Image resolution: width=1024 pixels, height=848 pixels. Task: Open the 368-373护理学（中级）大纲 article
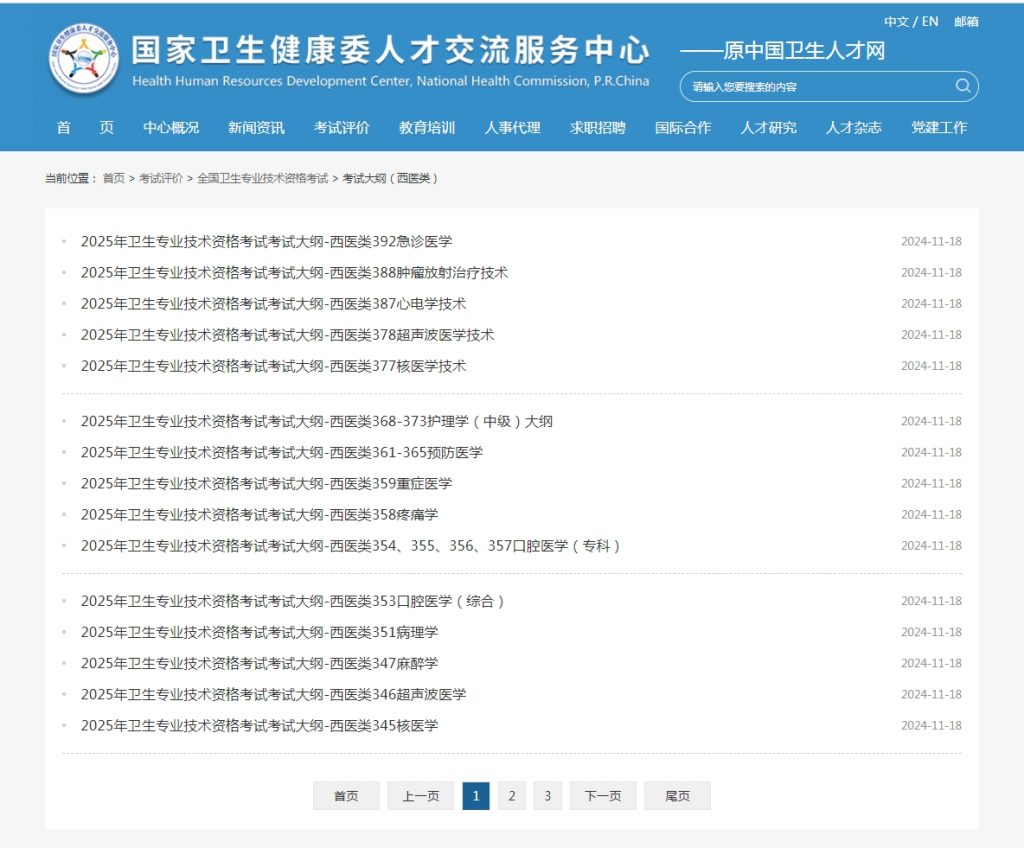316,421
